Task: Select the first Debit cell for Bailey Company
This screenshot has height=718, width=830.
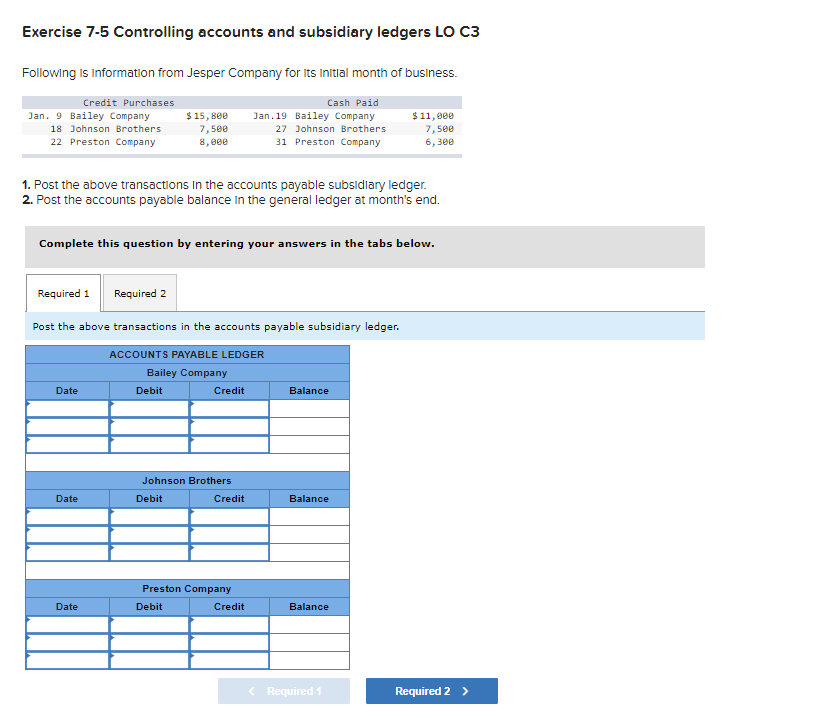Action: click(148, 408)
